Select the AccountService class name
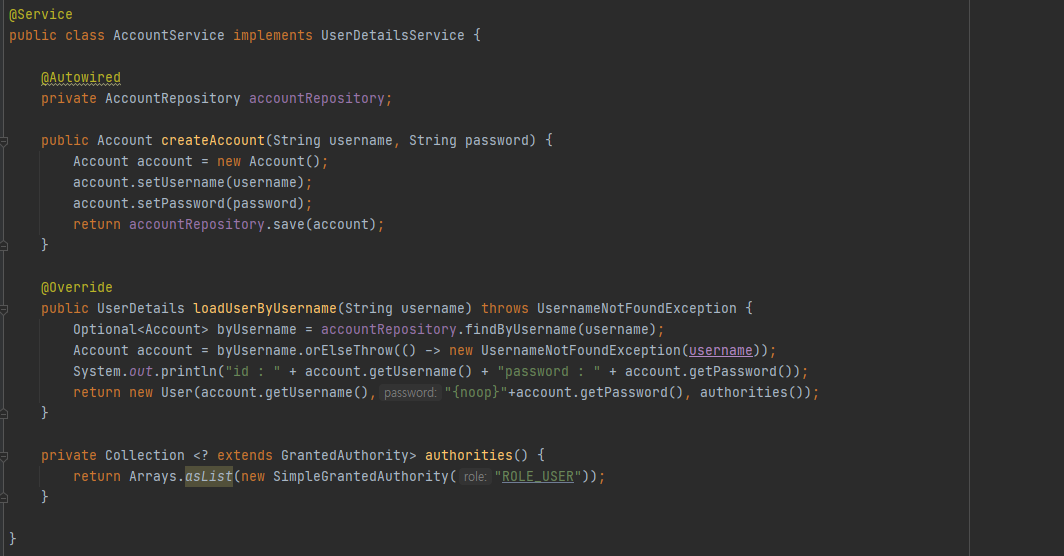 tap(168, 35)
